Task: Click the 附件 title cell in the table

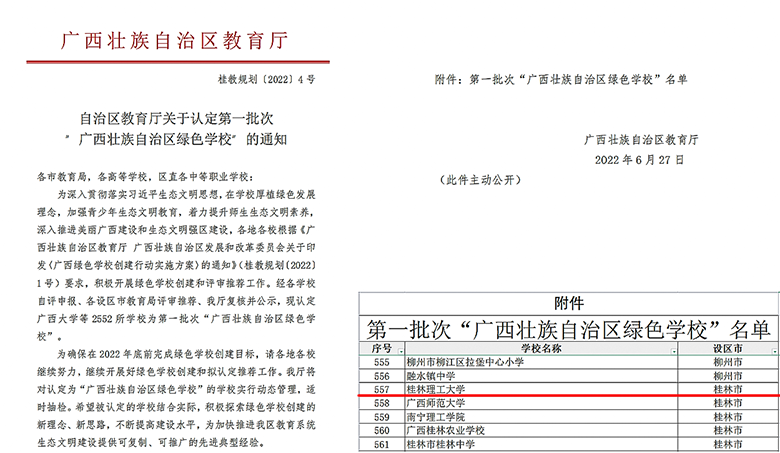Action: pos(569,303)
